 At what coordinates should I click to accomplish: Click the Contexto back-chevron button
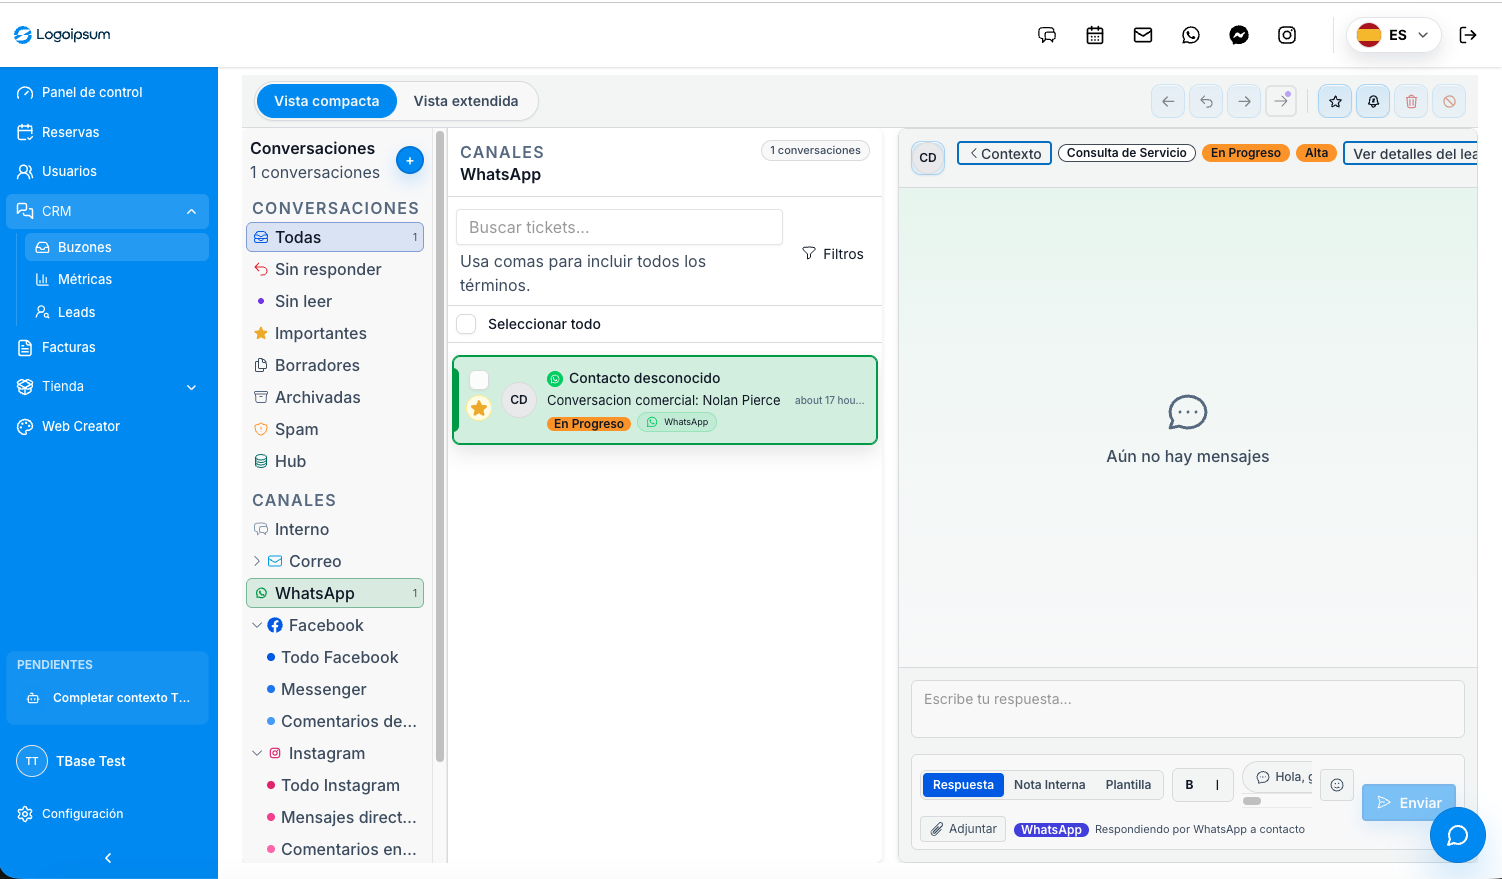click(x=1005, y=153)
